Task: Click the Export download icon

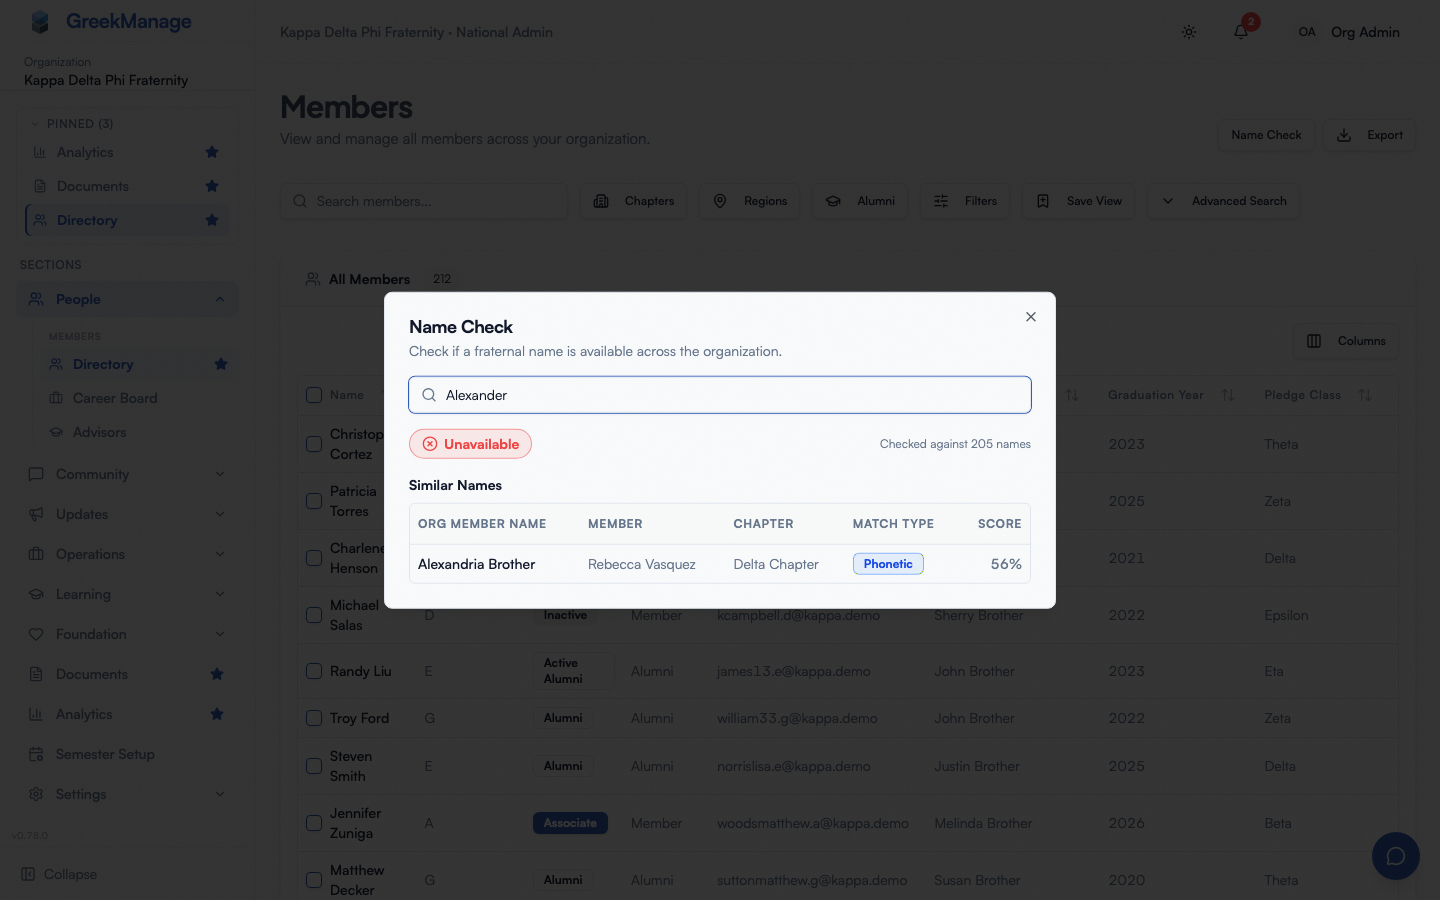Action: [1345, 135]
